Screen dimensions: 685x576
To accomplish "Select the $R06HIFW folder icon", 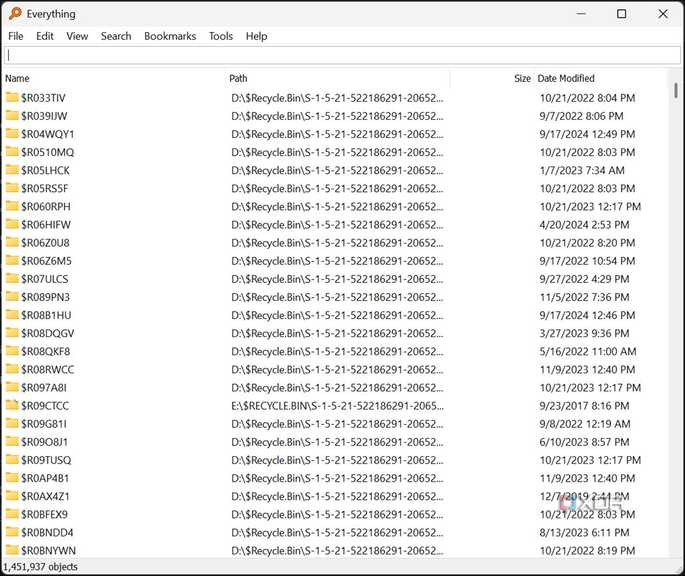I will tap(12, 224).
